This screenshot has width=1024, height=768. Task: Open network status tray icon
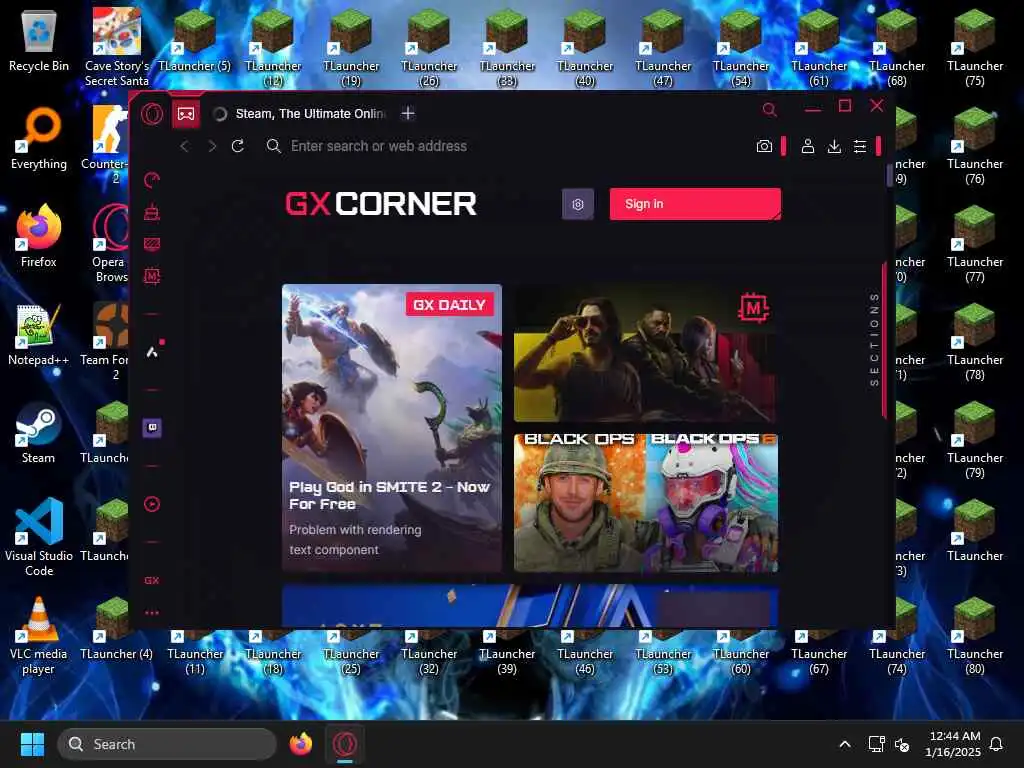pyautogui.click(x=876, y=744)
